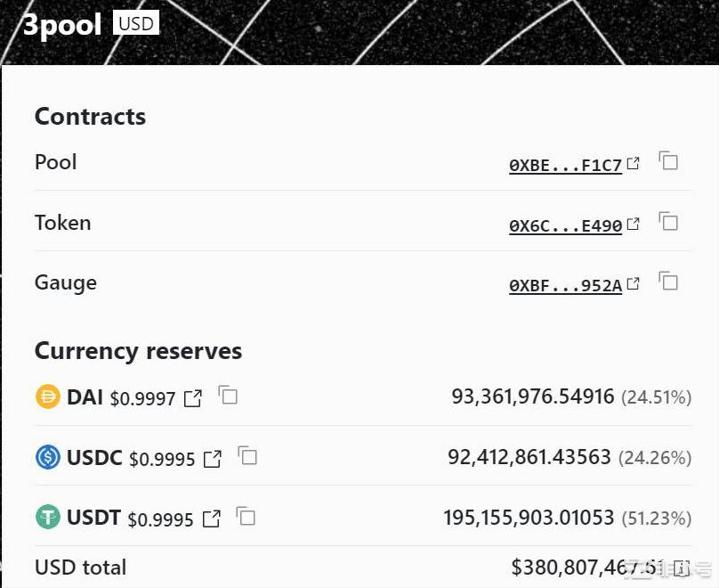Open DAI token external link
The image size is (719, 588).
tap(193, 398)
